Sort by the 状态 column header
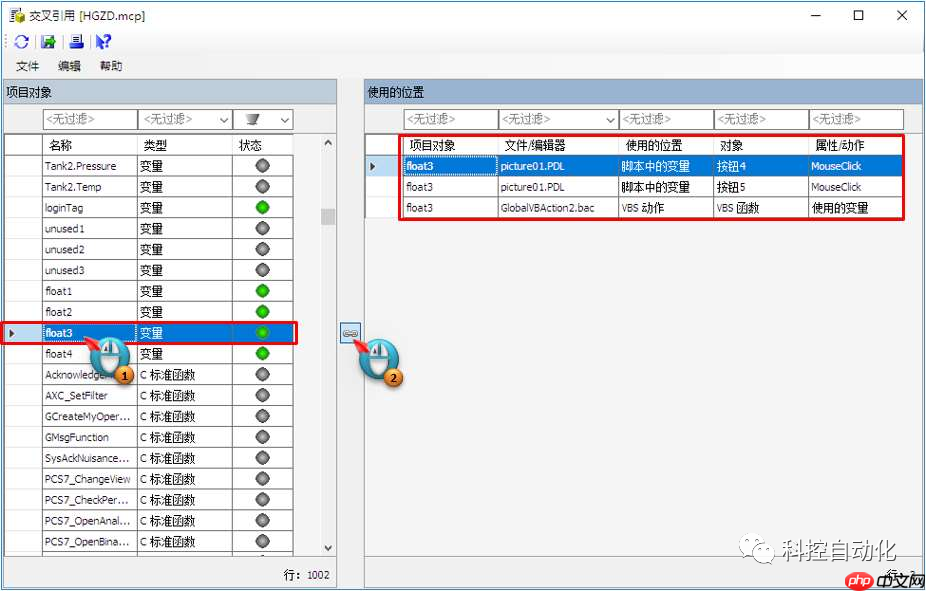 (263, 145)
